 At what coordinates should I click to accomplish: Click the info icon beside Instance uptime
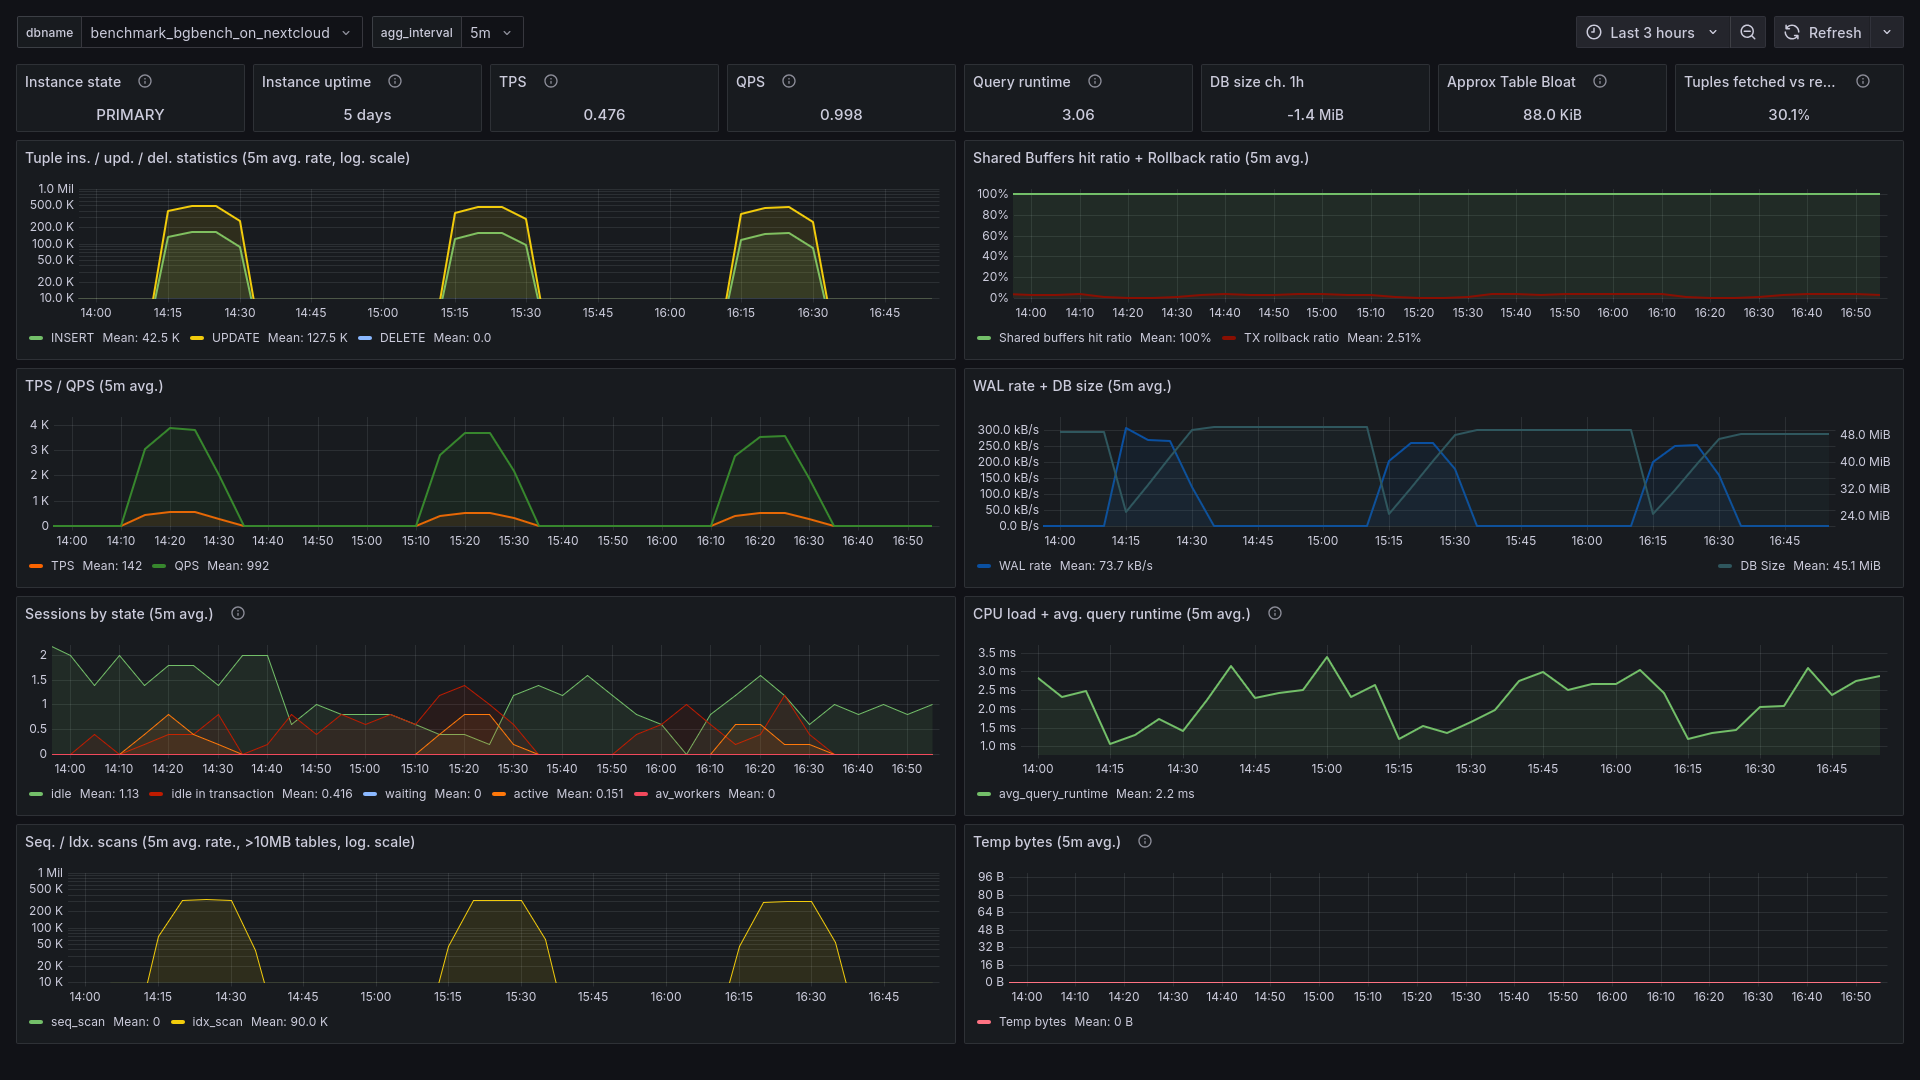tap(395, 81)
